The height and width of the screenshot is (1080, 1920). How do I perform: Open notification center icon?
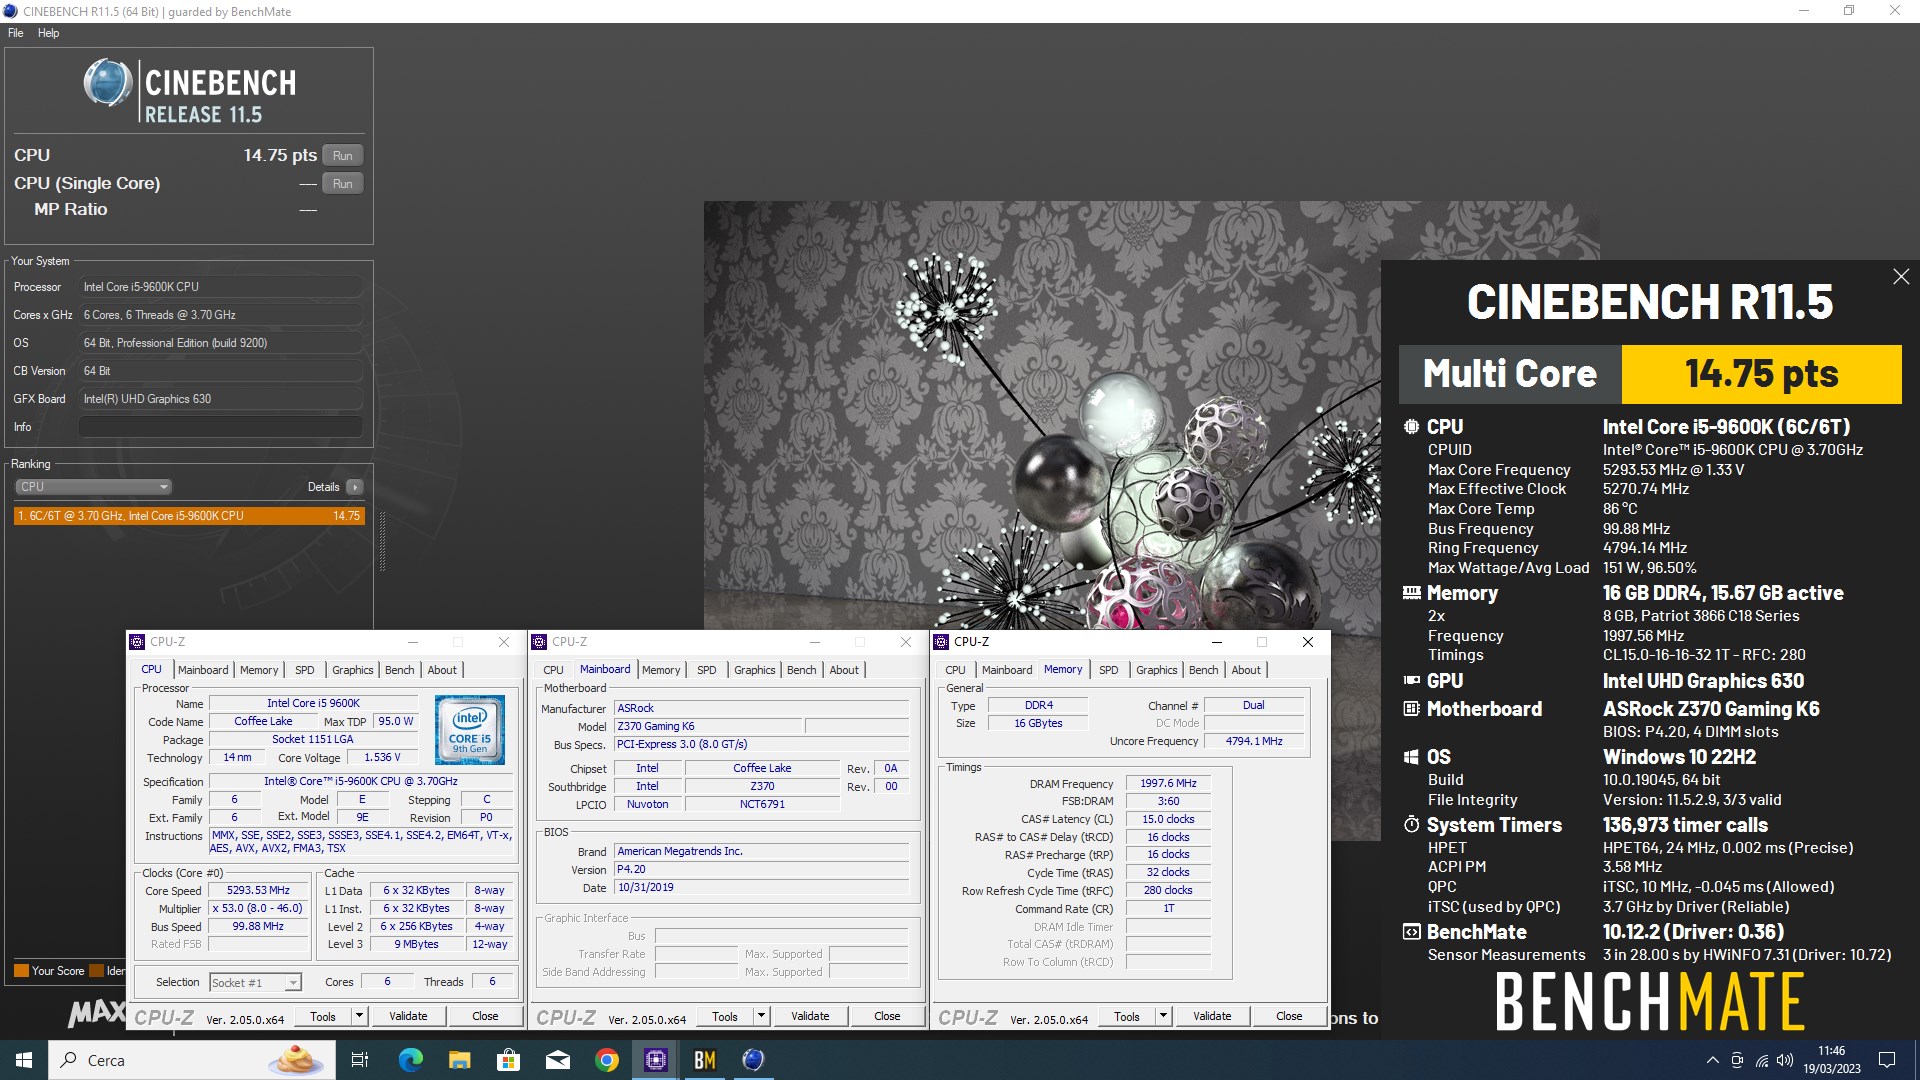[x=1887, y=1060]
